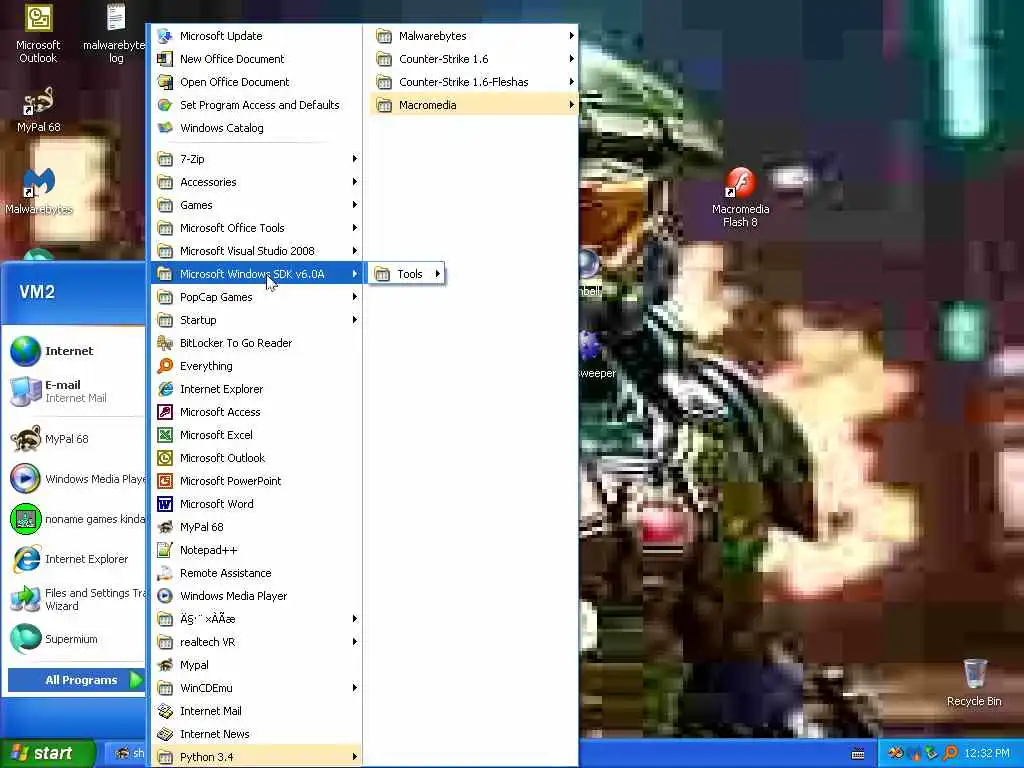Launch Microsoft Excel
Image resolution: width=1024 pixels, height=768 pixels.
click(x=257, y=435)
